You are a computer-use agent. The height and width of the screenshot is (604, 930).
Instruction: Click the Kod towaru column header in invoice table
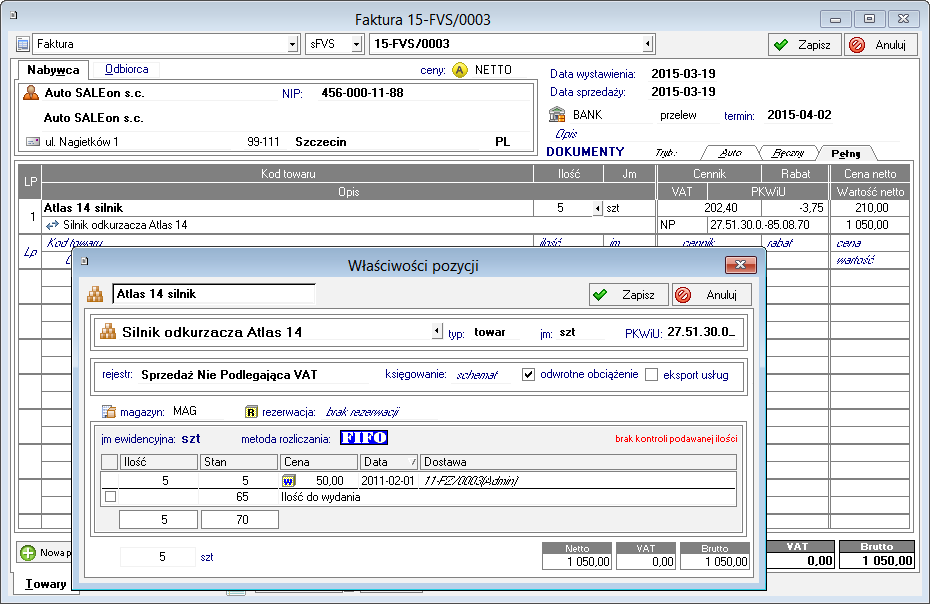point(288,173)
